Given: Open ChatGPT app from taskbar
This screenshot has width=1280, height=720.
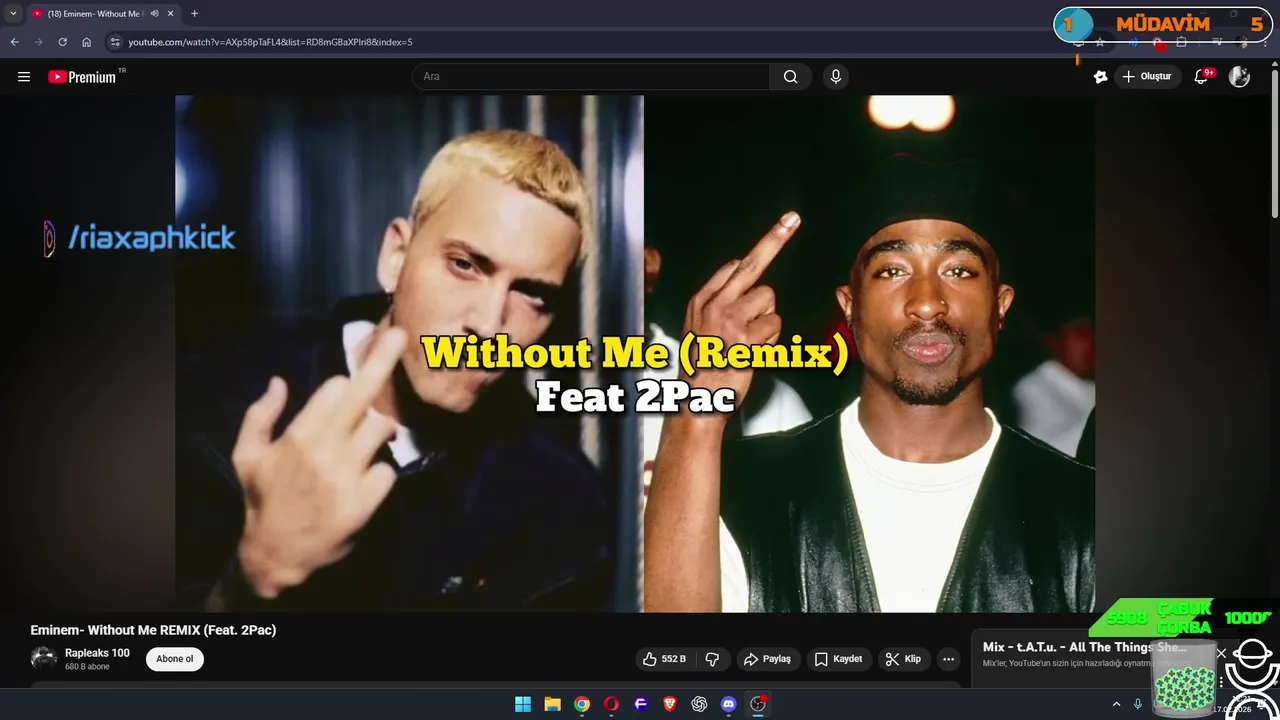Looking at the screenshot, I should point(699,704).
